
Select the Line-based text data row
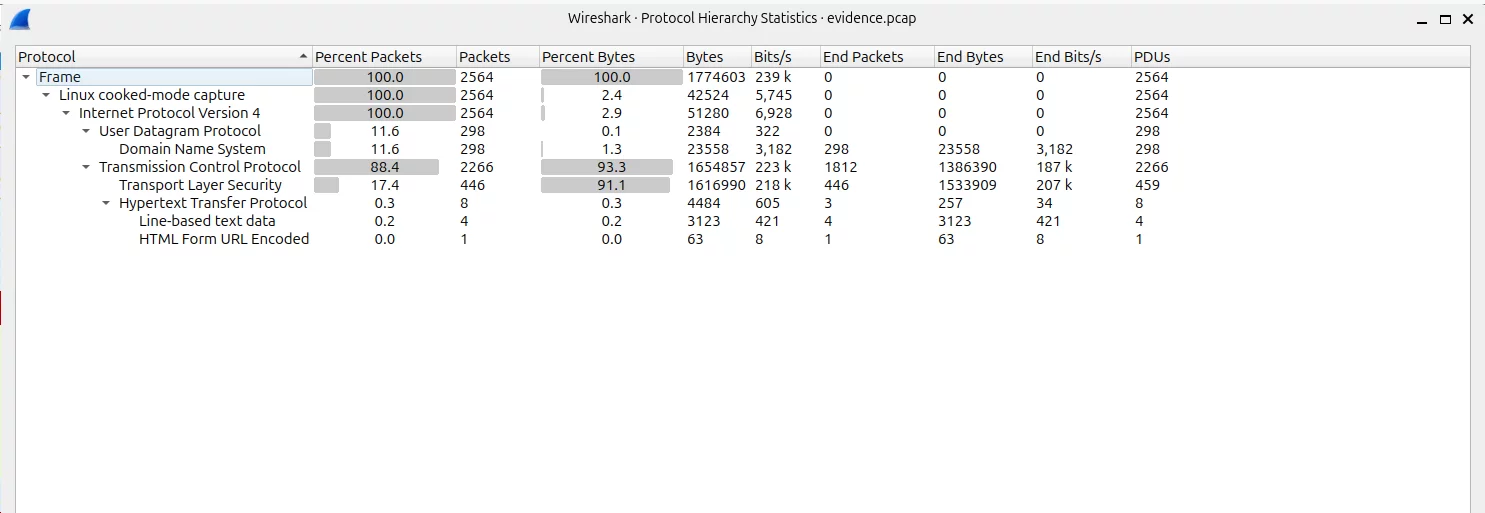[x=207, y=221]
